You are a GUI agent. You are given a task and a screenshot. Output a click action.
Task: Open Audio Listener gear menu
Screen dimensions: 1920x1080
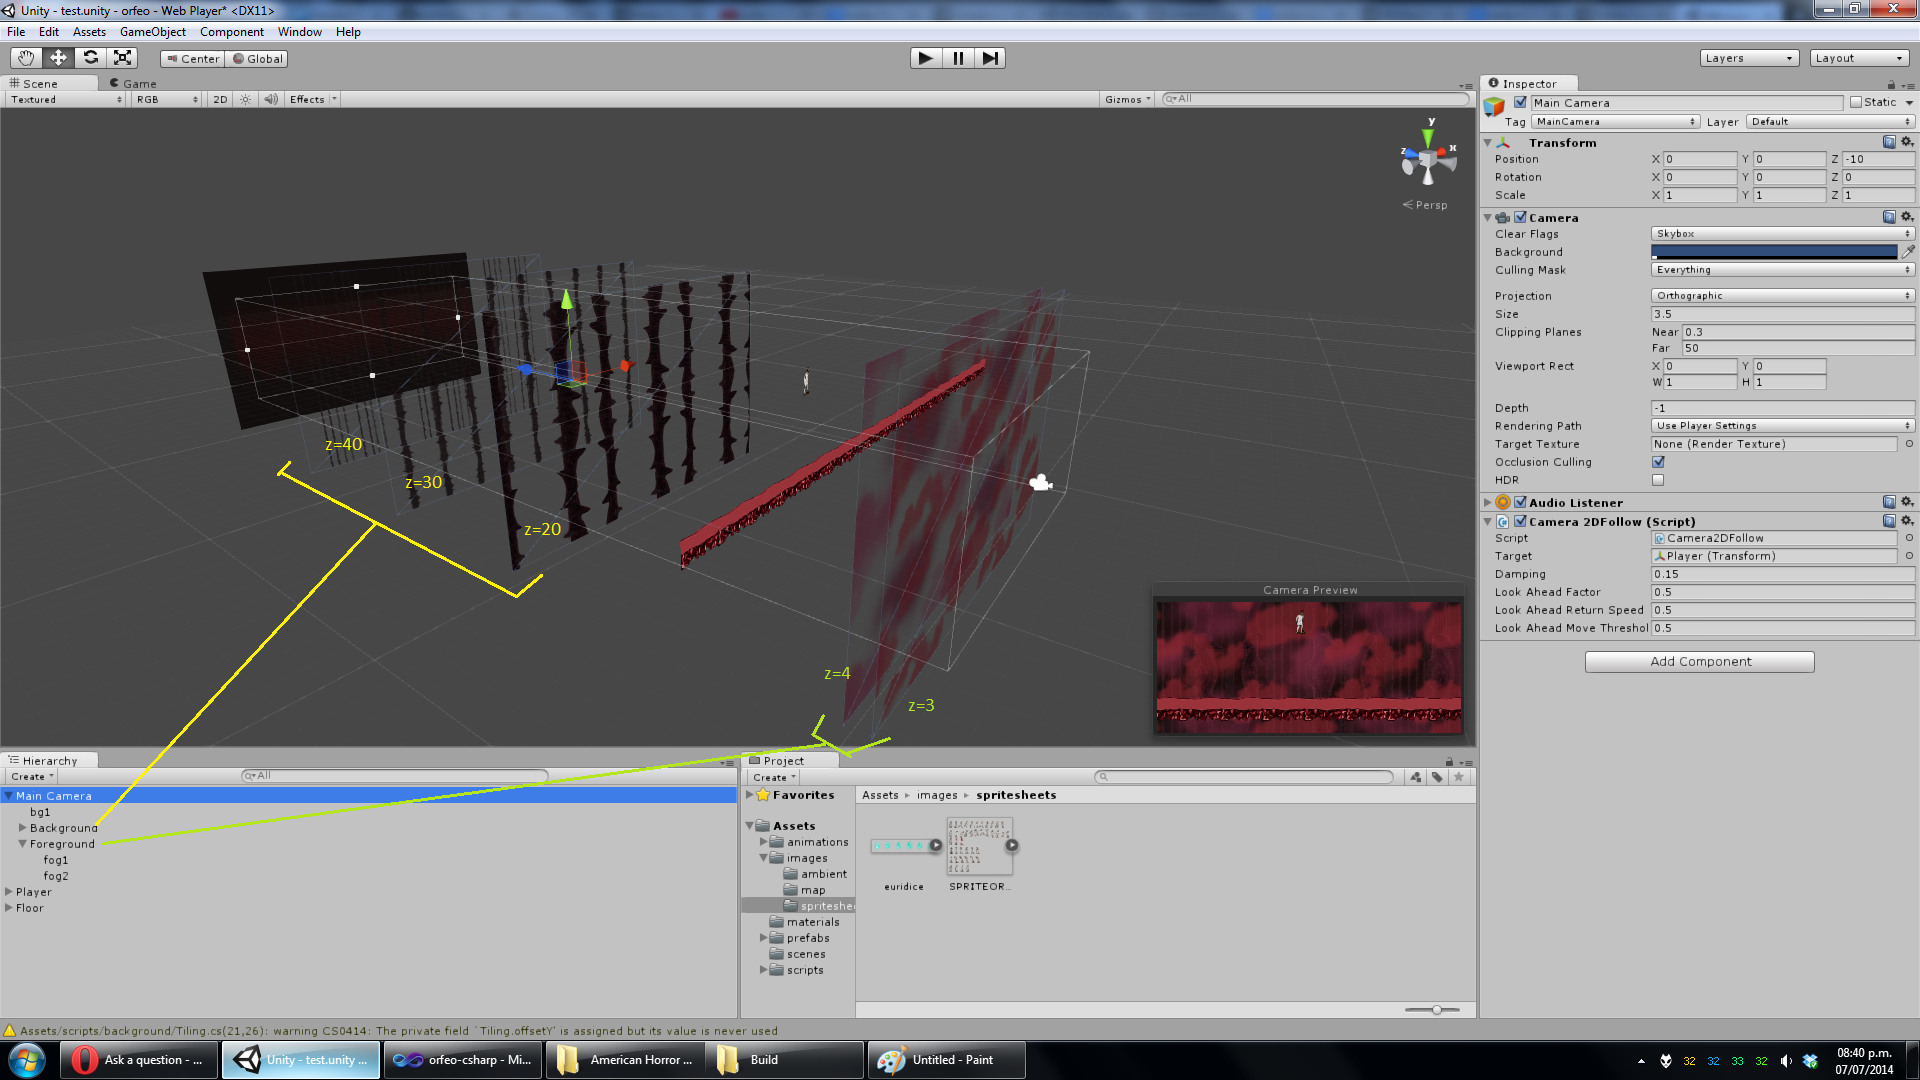(1907, 502)
